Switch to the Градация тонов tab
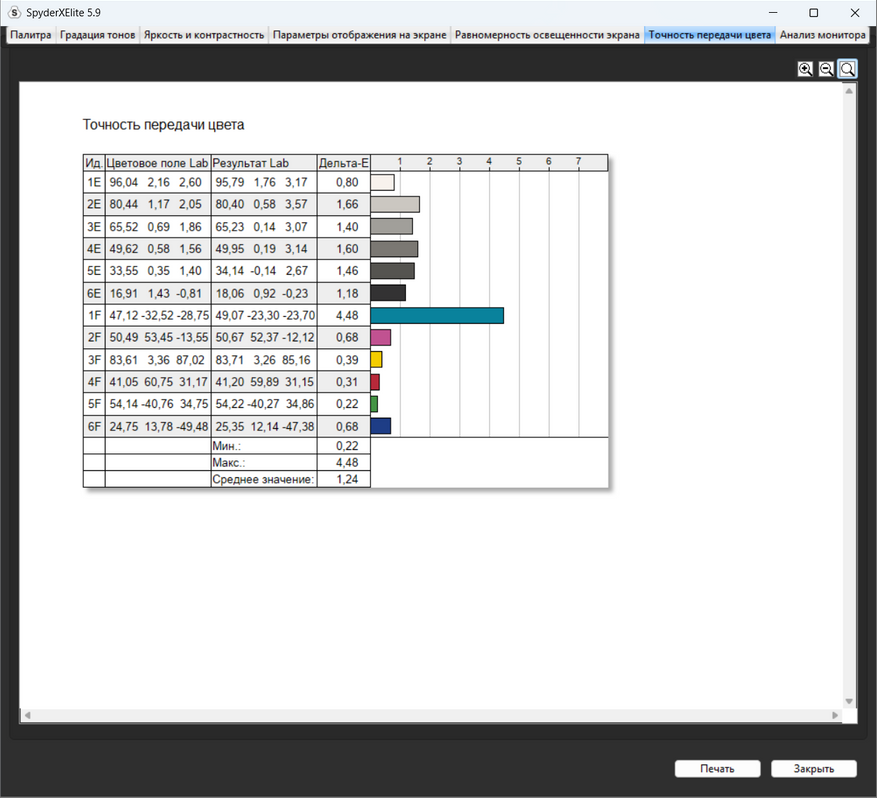The width and height of the screenshot is (877, 798). (97, 35)
